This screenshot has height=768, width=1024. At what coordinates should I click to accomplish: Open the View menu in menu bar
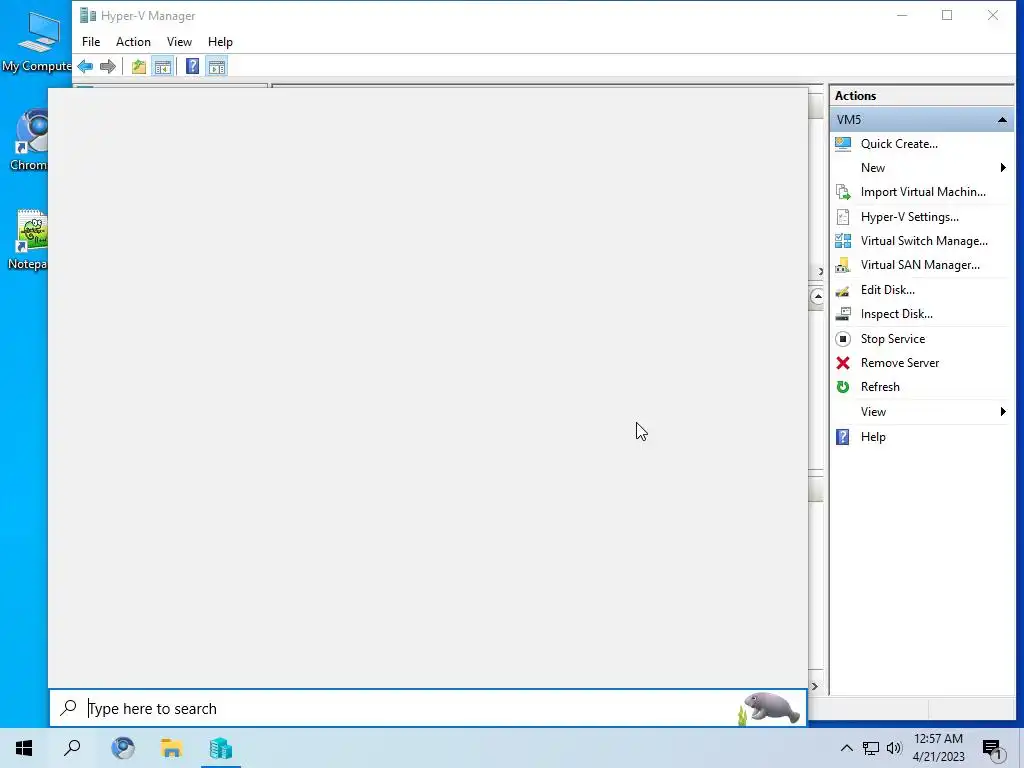click(179, 42)
